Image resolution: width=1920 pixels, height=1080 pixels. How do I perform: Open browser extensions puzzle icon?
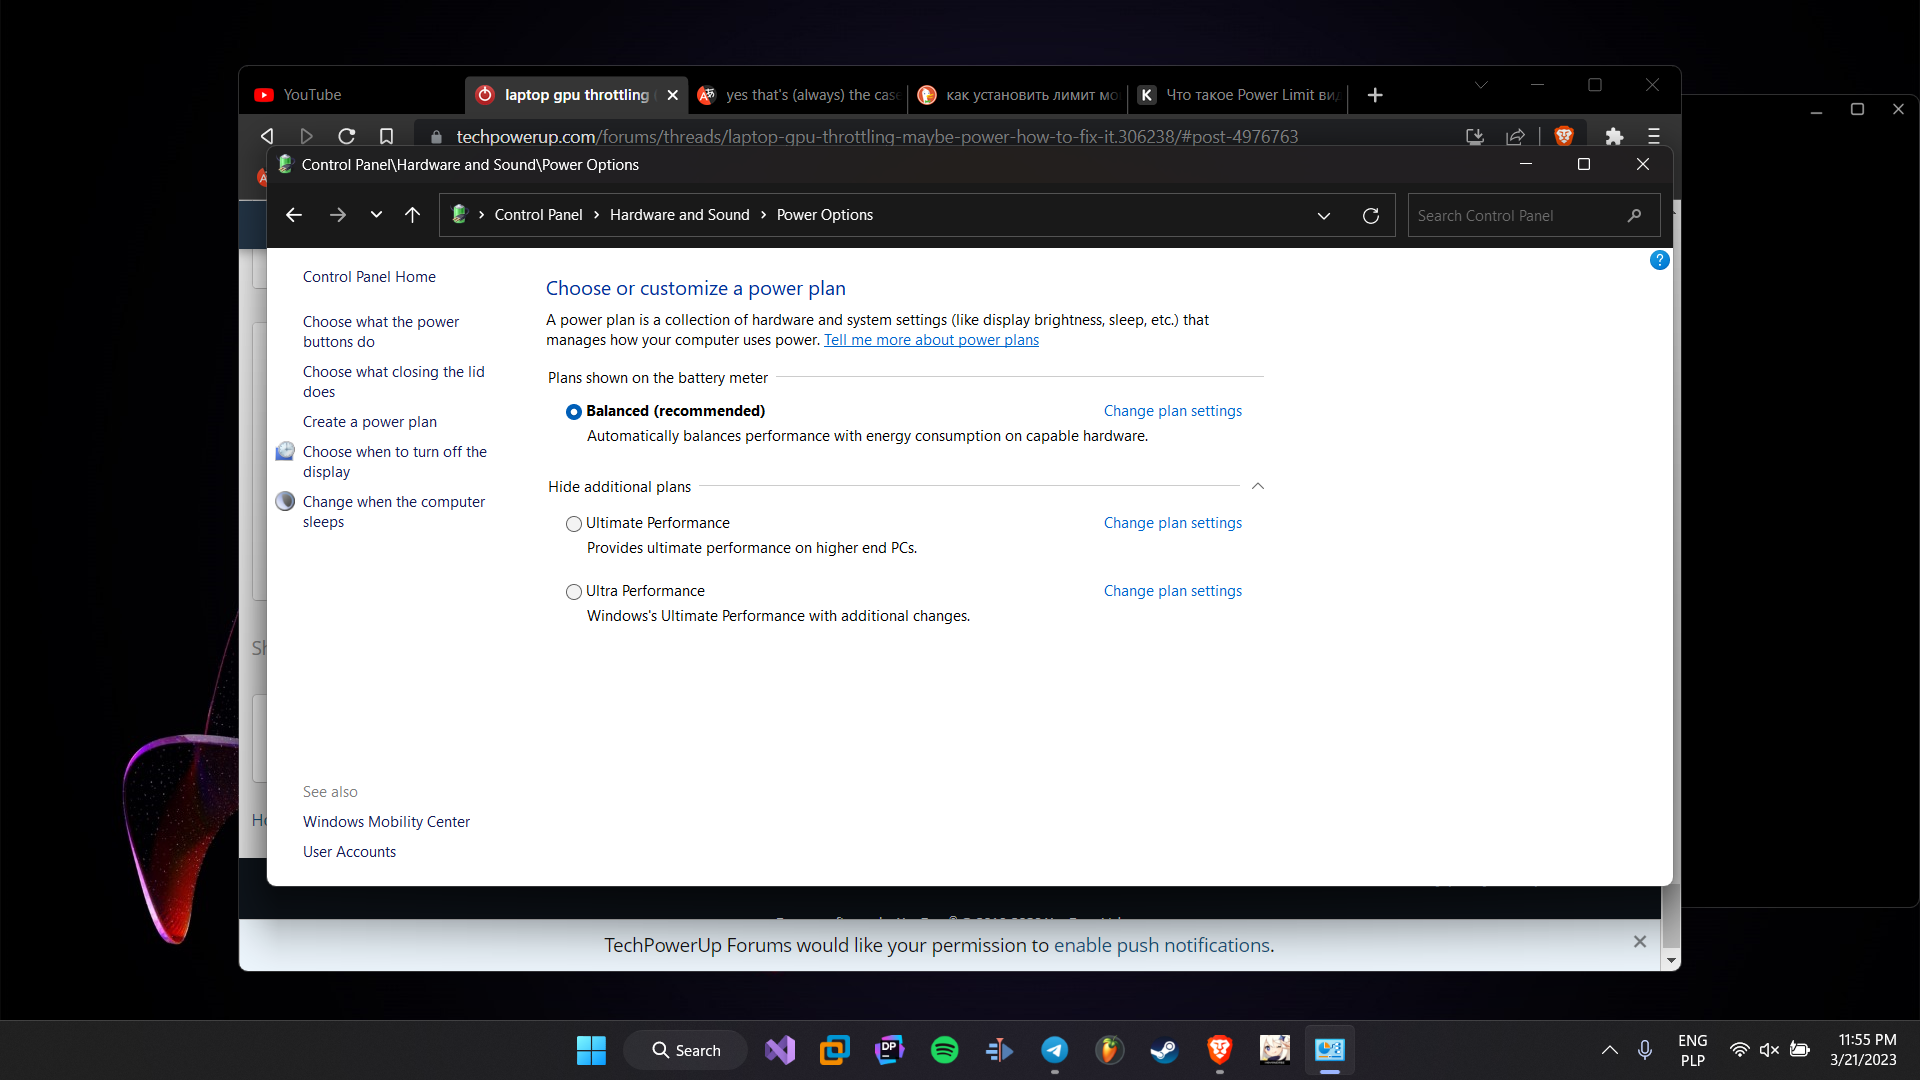point(1614,136)
